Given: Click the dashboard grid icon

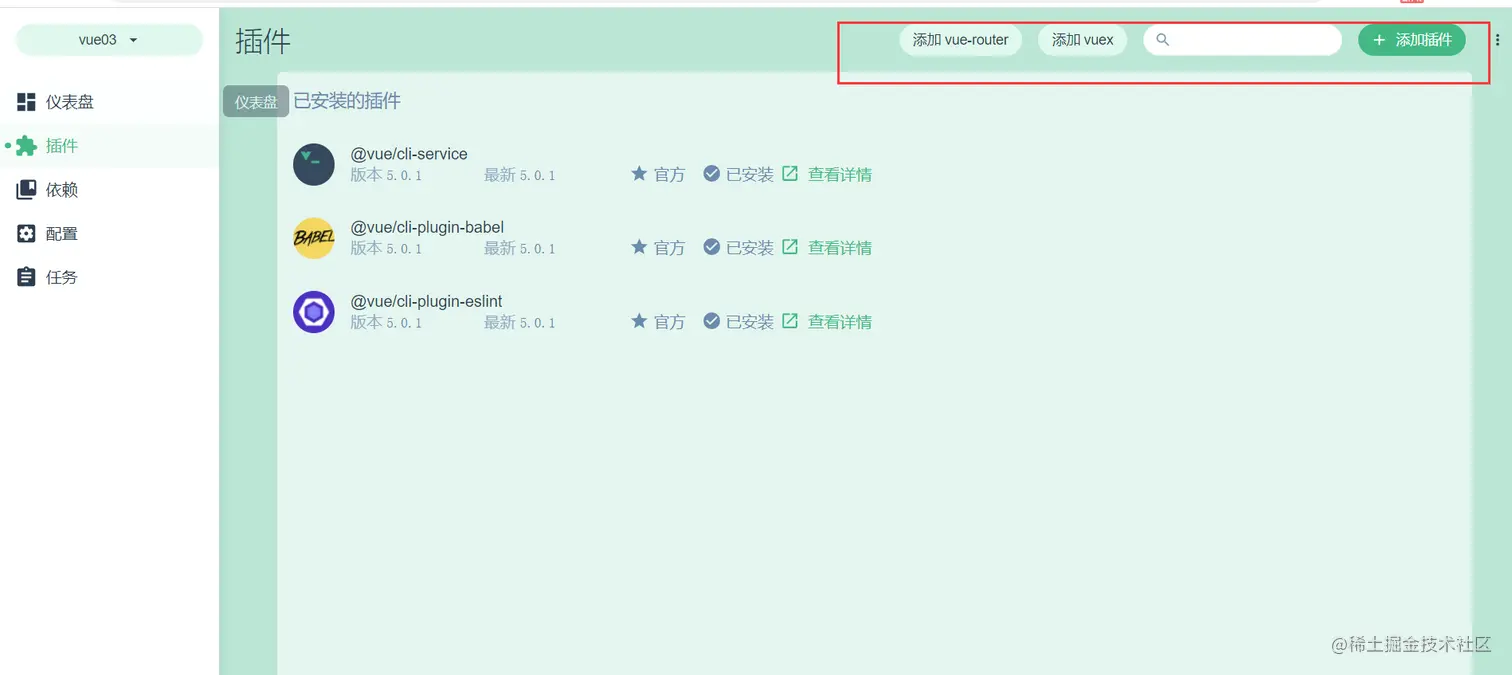Looking at the screenshot, I should [x=27, y=102].
